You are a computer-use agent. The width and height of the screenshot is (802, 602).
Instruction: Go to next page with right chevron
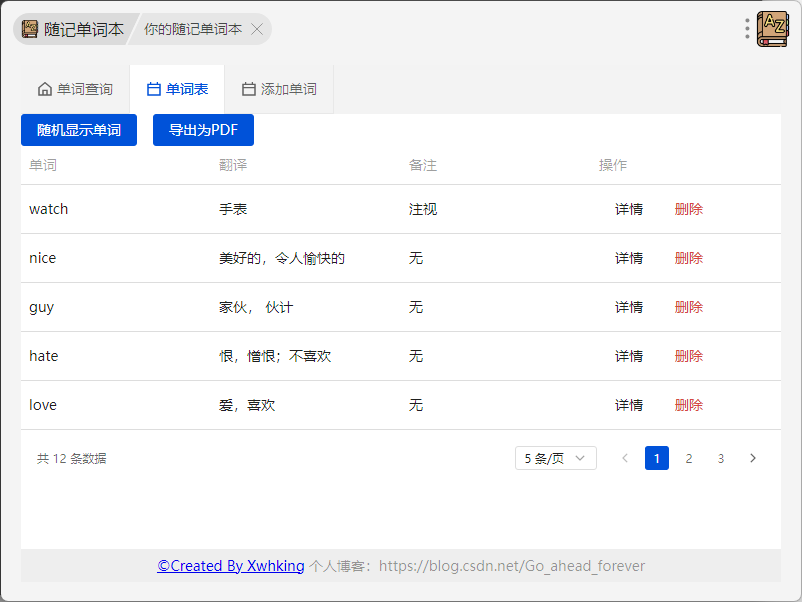click(752, 458)
